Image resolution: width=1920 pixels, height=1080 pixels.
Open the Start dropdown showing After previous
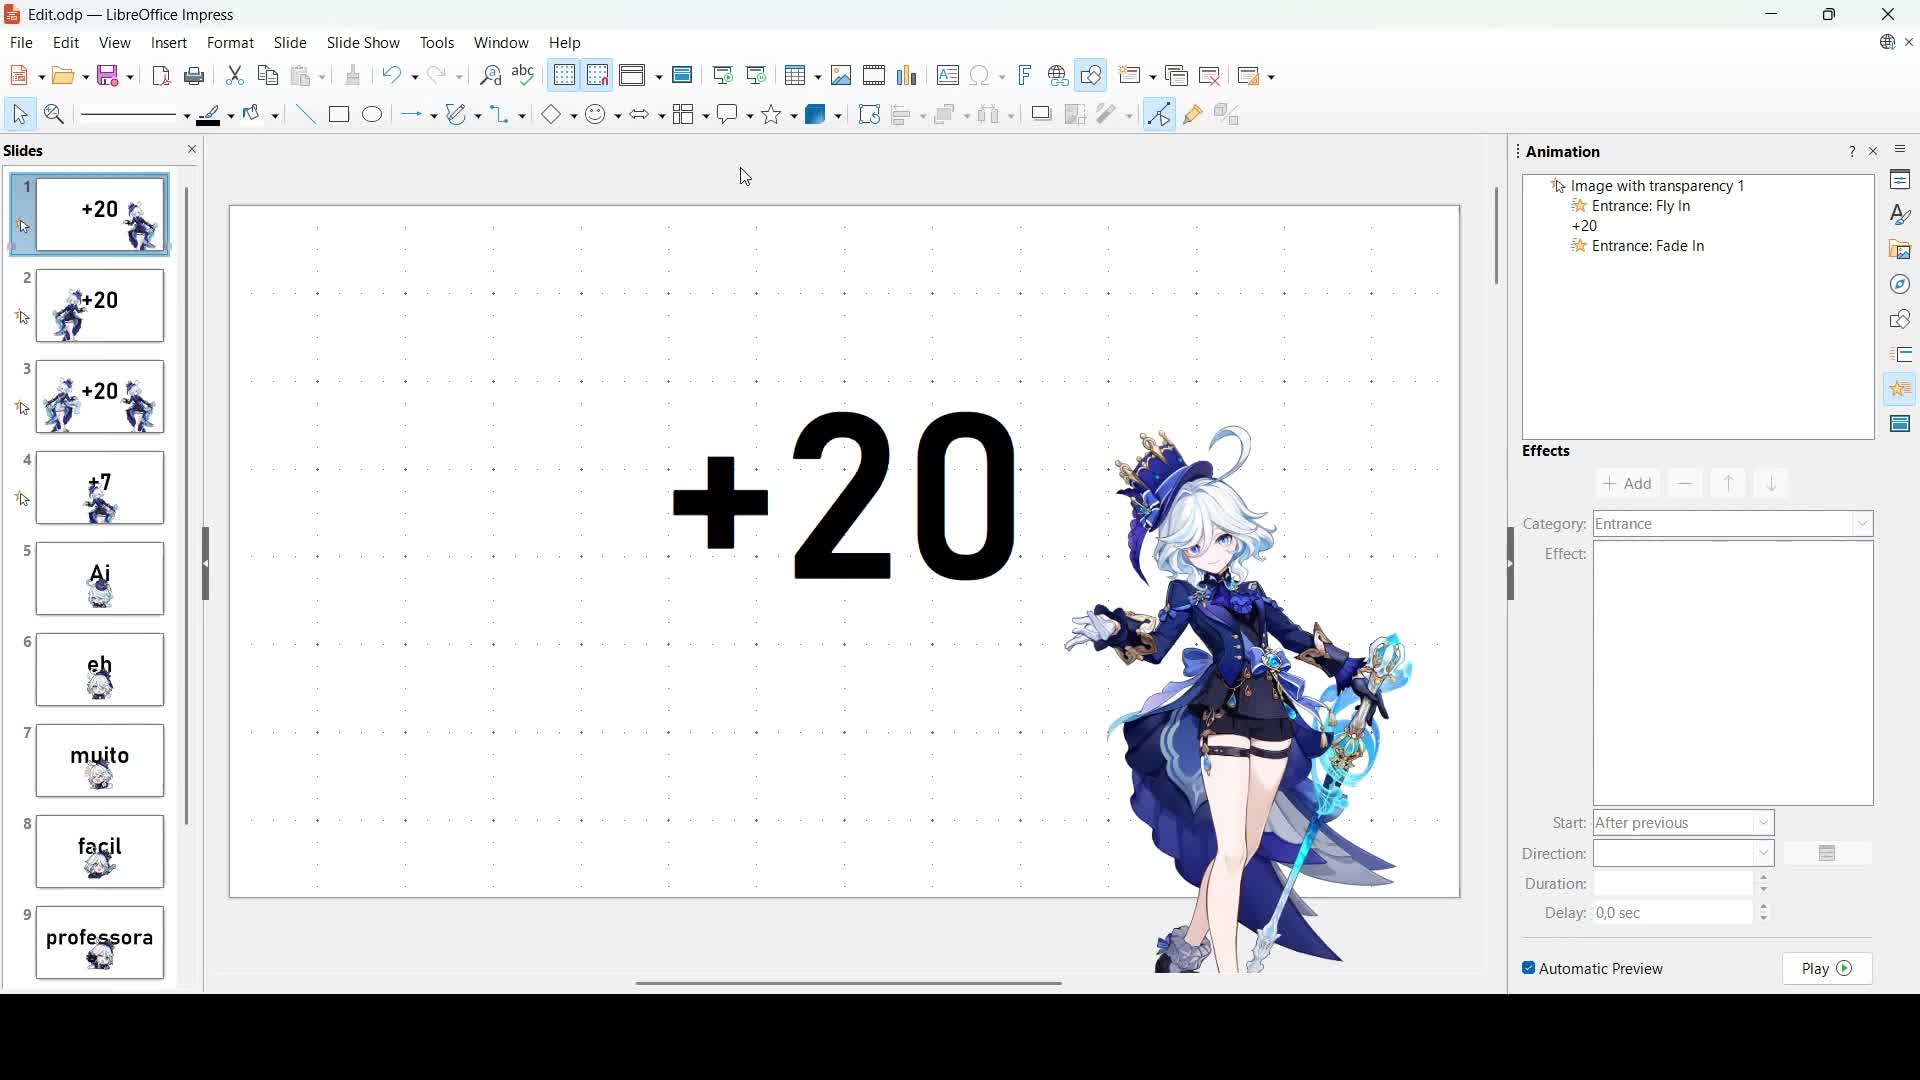(1685, 824)
